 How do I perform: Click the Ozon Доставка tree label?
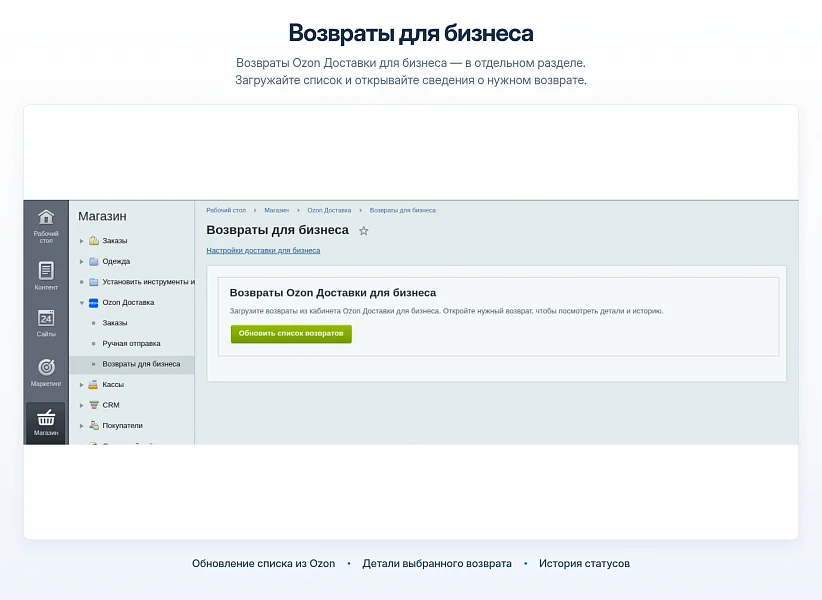point(128,302)
